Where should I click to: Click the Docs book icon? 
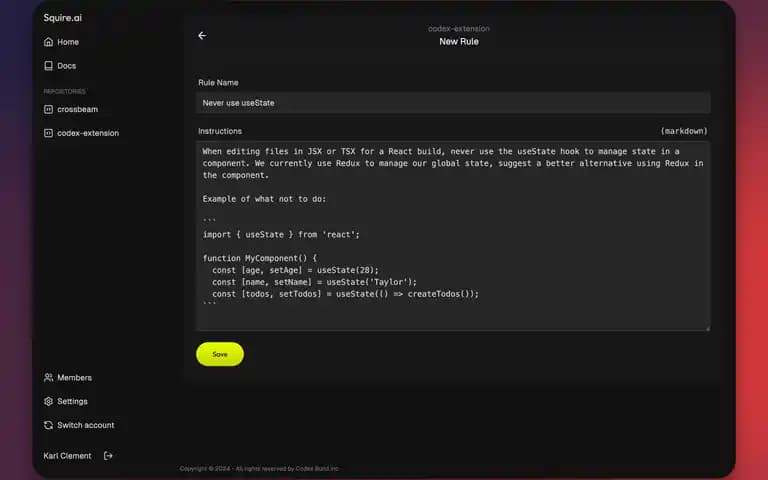click(x=48, y=66)
